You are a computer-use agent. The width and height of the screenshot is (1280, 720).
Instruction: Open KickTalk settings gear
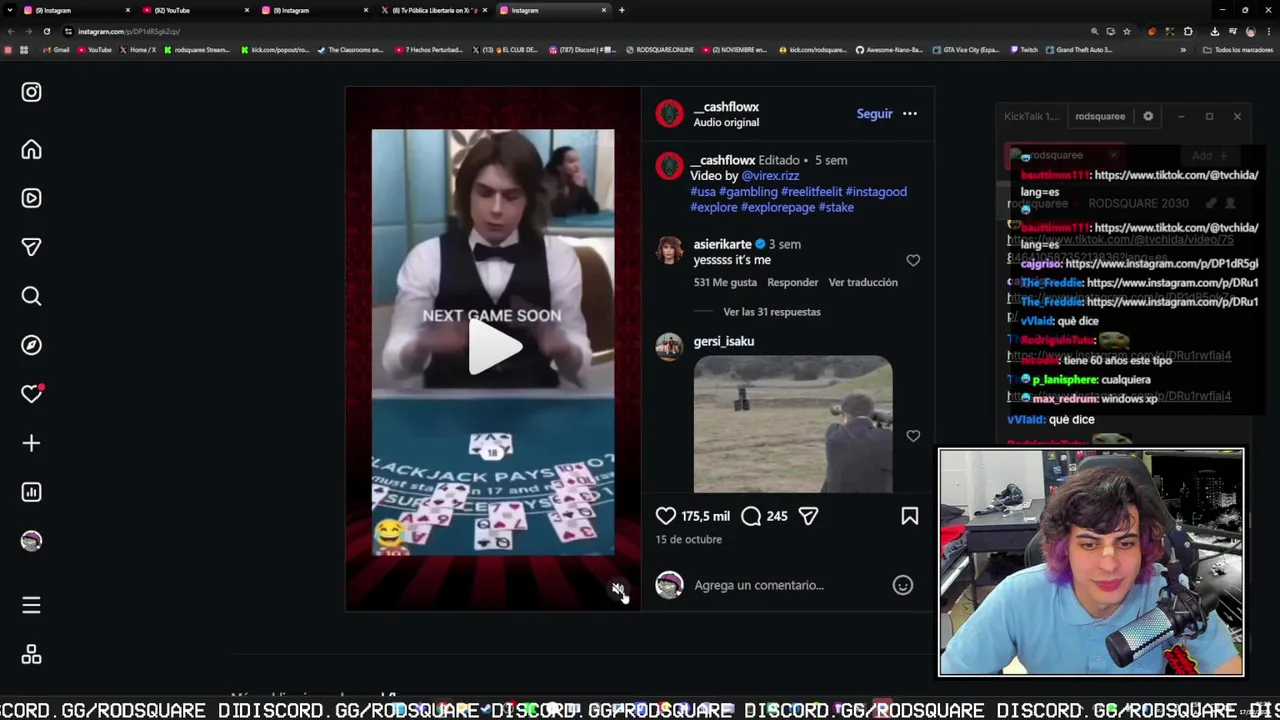[1148, 116]
